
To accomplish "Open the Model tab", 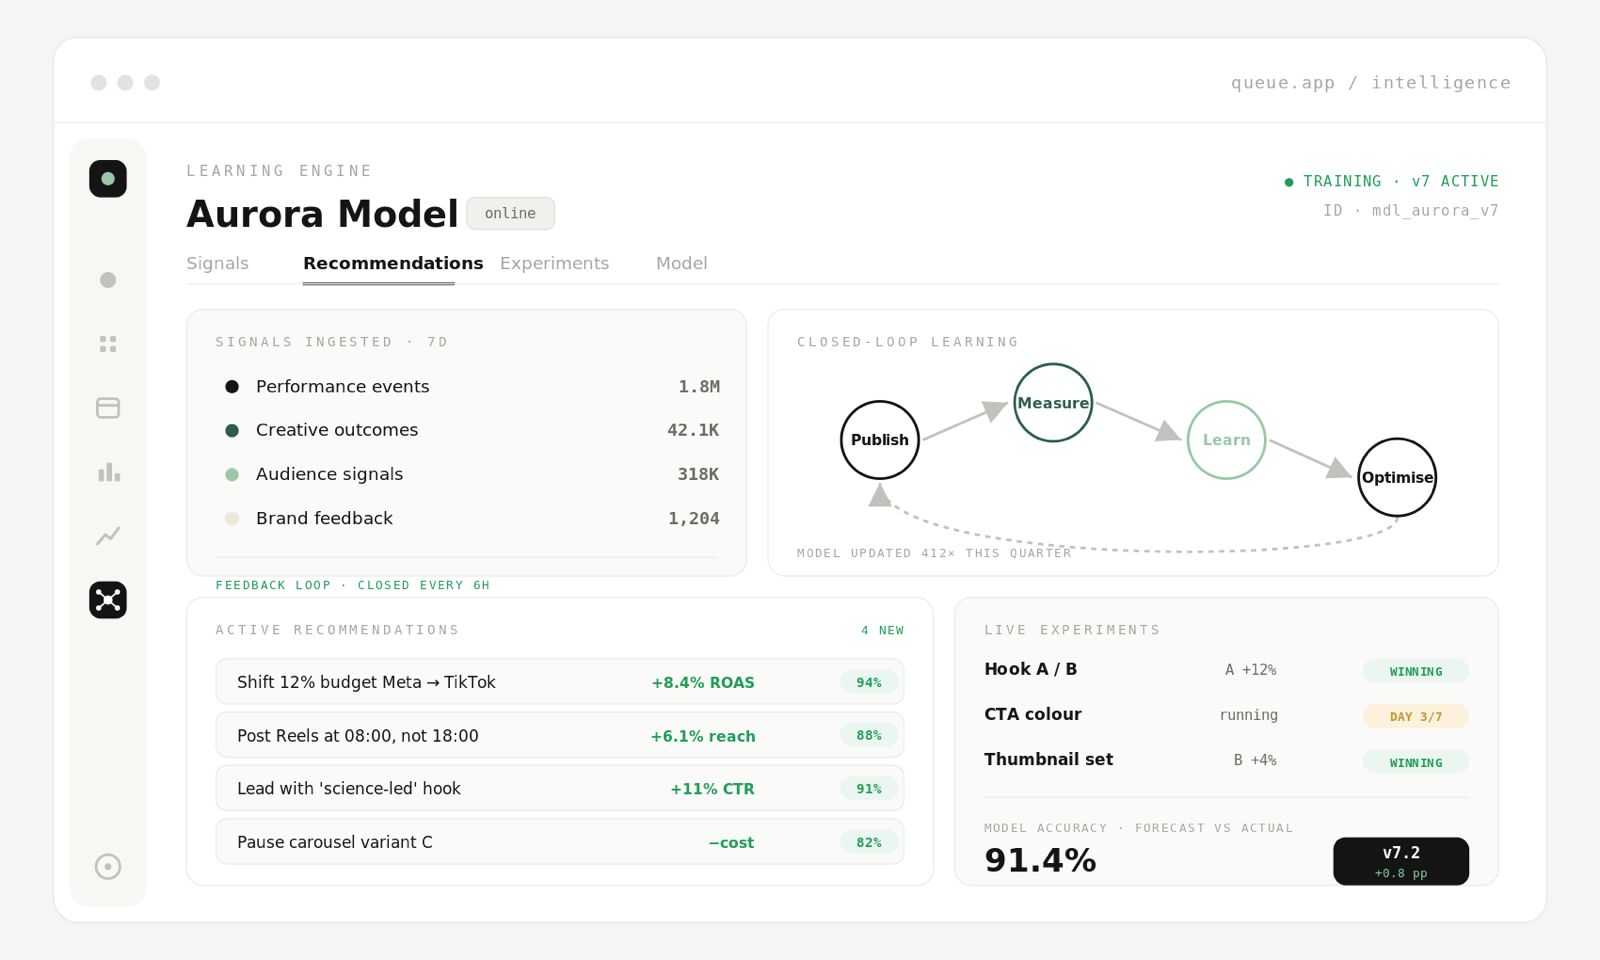I will (681, 263).
